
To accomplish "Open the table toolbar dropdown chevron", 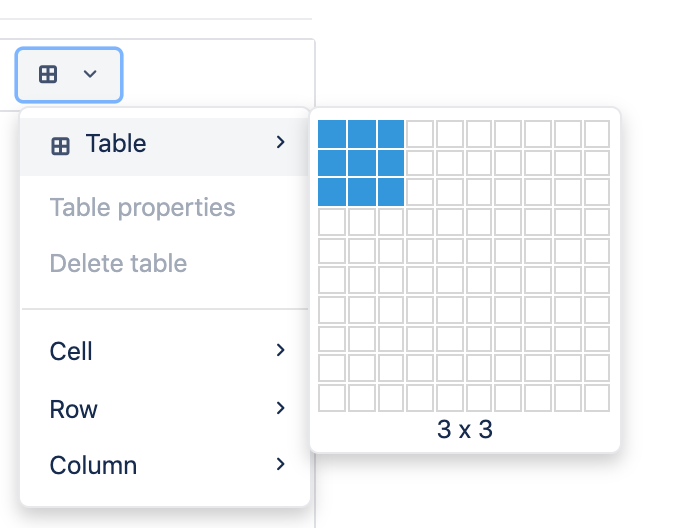I will click(90, 74).
